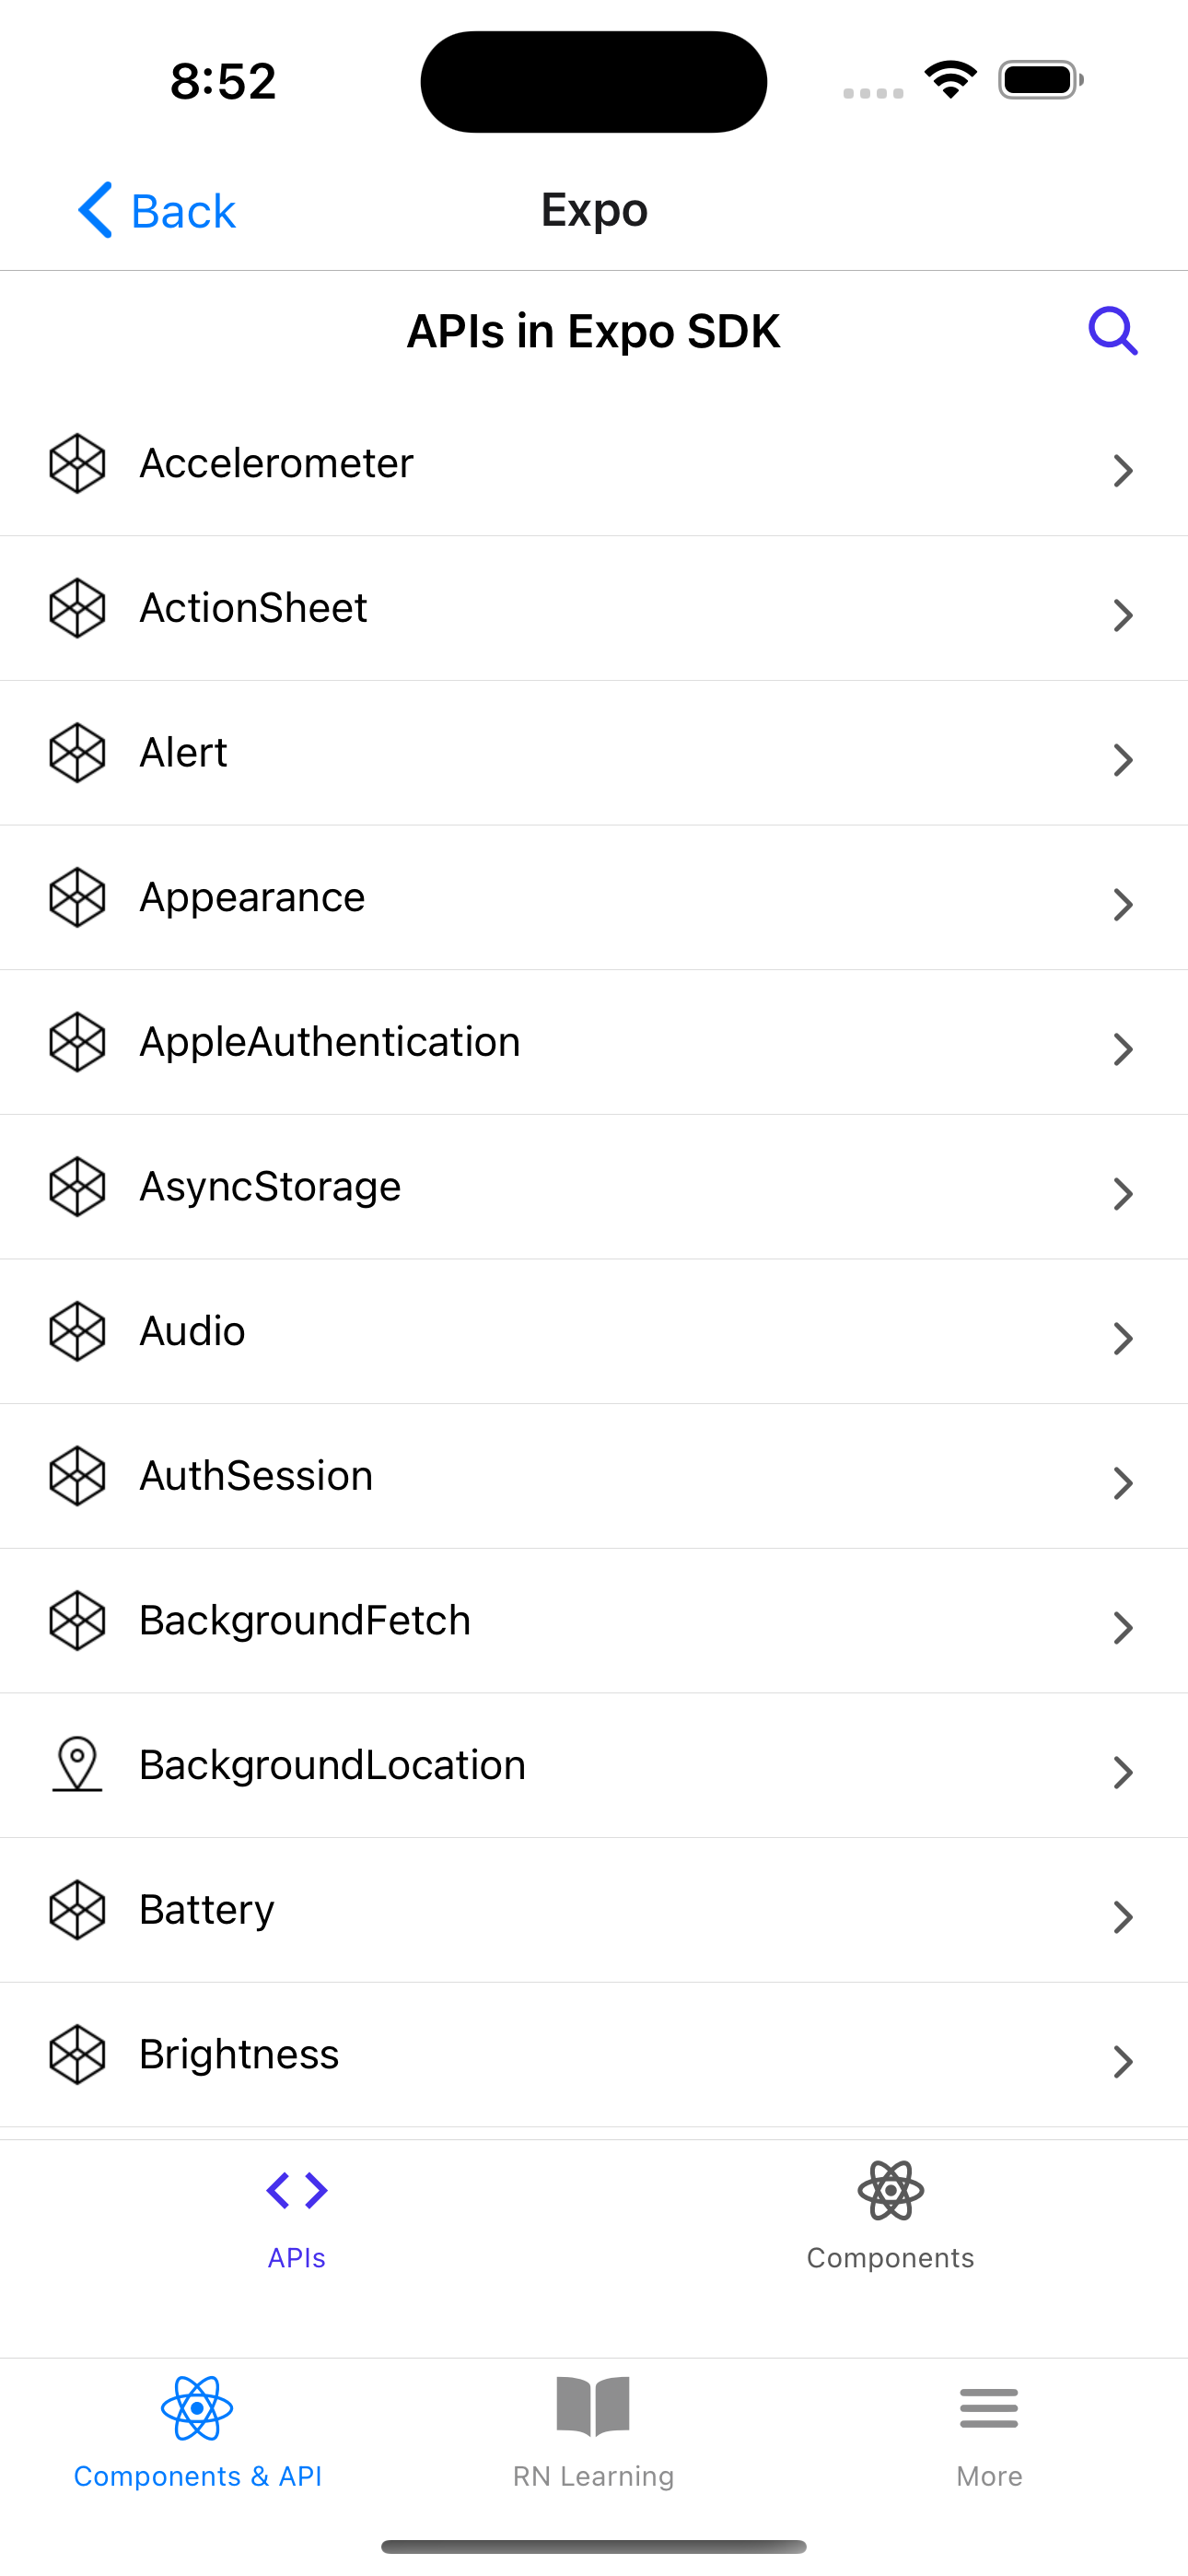Switch to Components & API tab
Viewport: 1188px width, 2576px height.
point(198,2433)
